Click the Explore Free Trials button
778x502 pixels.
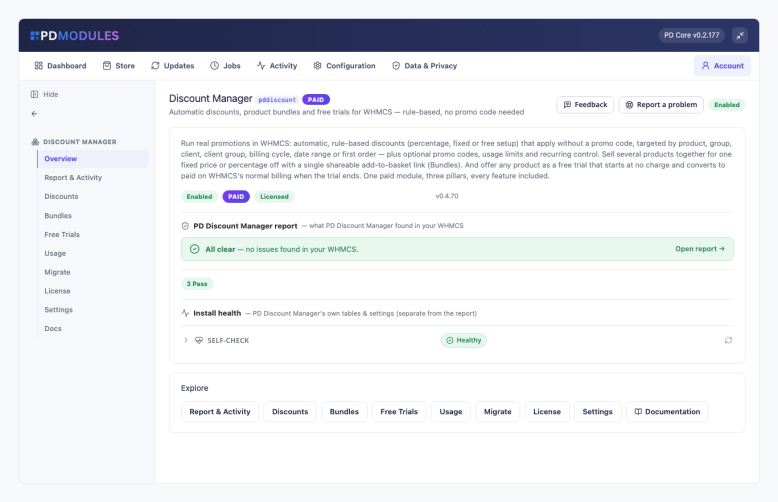coord(399,412)
